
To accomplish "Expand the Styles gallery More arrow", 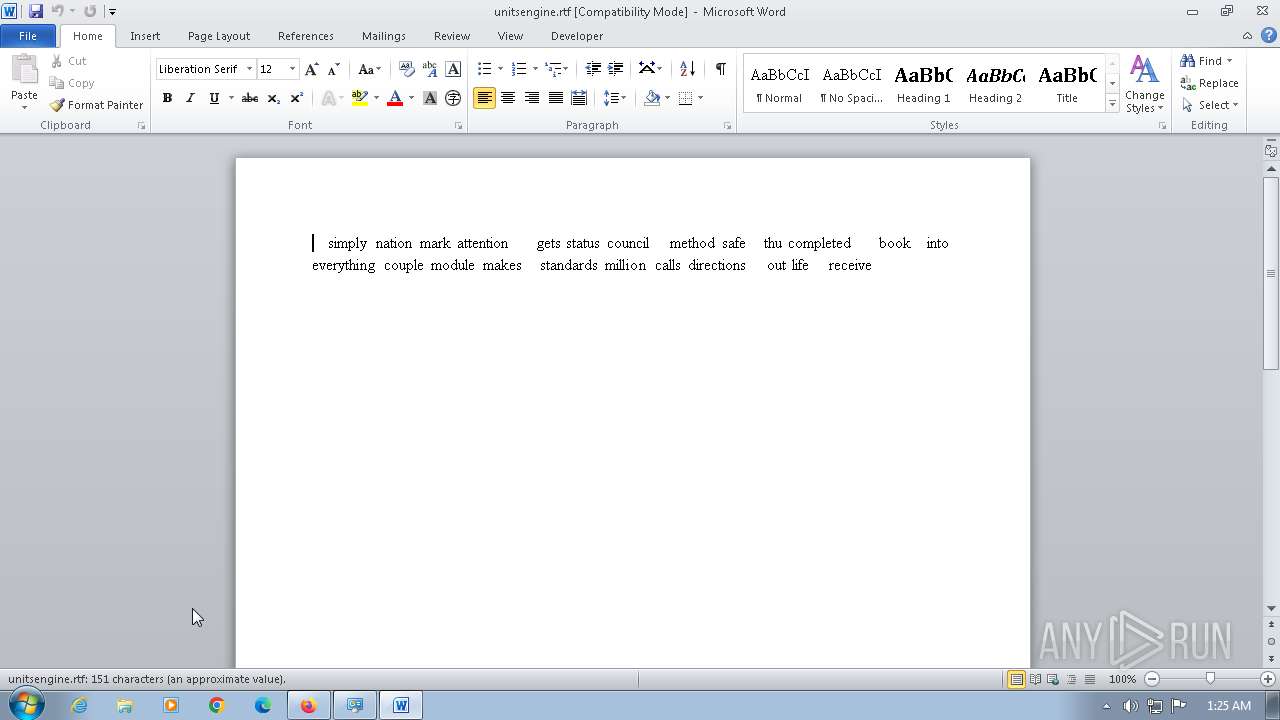I will point(1112,103).
